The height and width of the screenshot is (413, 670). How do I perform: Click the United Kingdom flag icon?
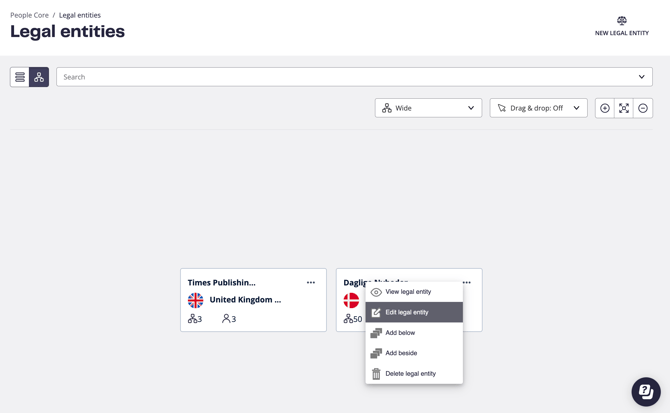coord(196,300)
